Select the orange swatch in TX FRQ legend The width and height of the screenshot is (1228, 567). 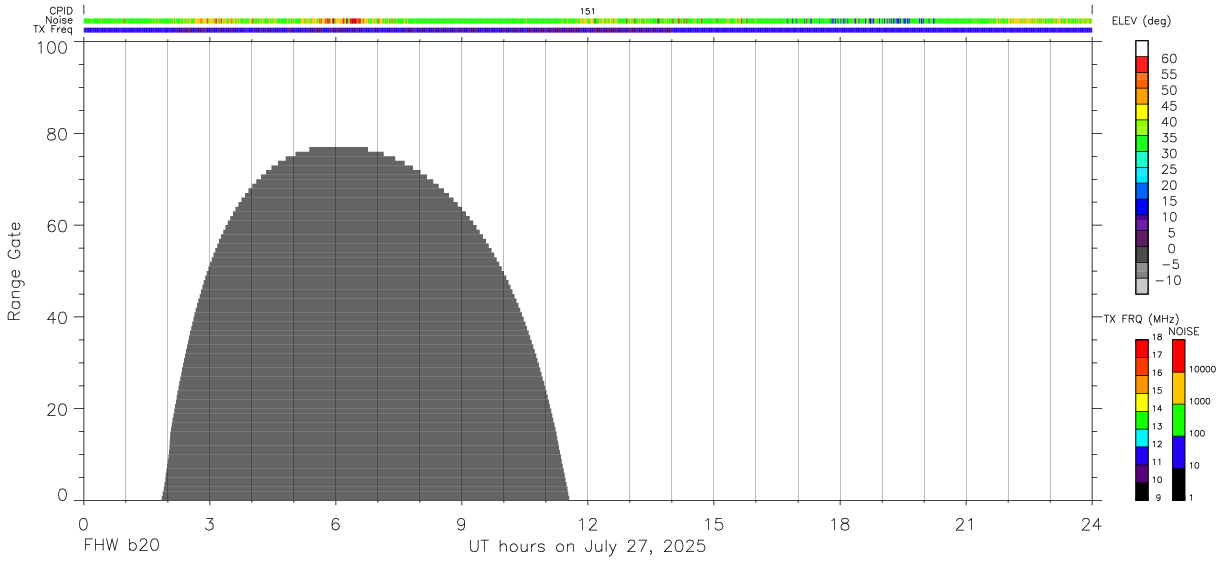coord(1142,384)
